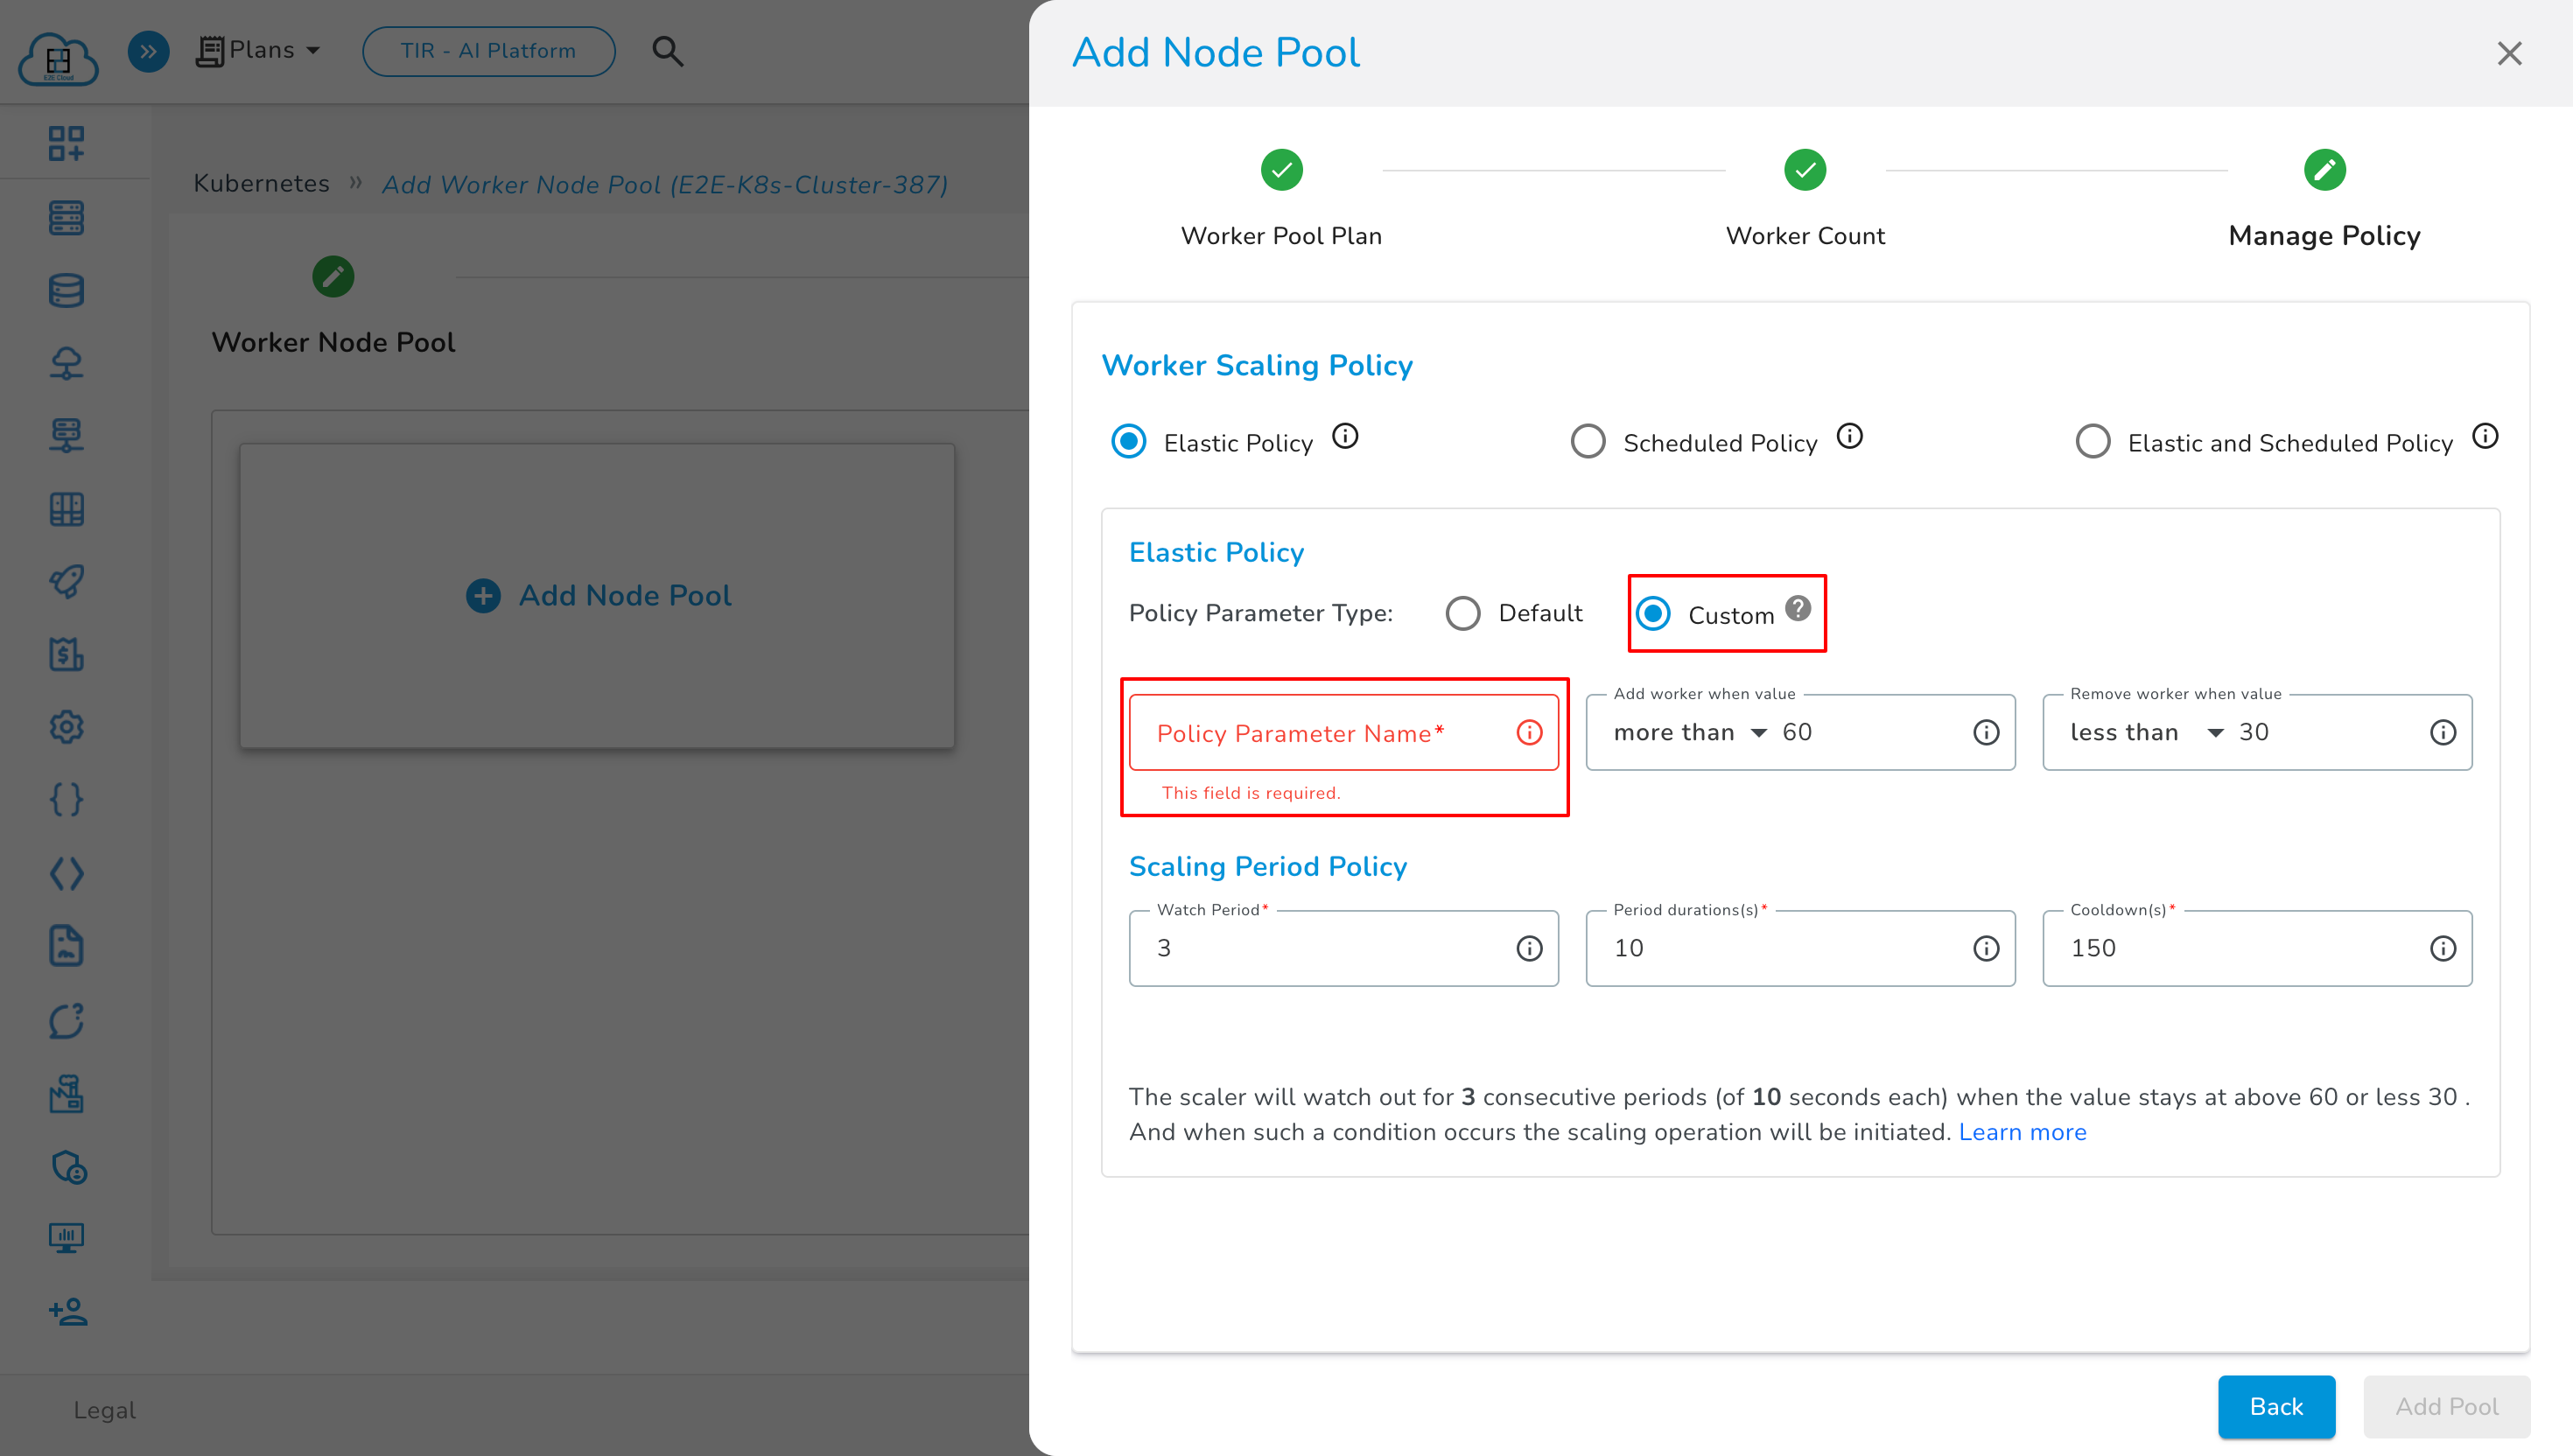
Task: Open the cloud network icon in the sidebar
Action: 67,363
